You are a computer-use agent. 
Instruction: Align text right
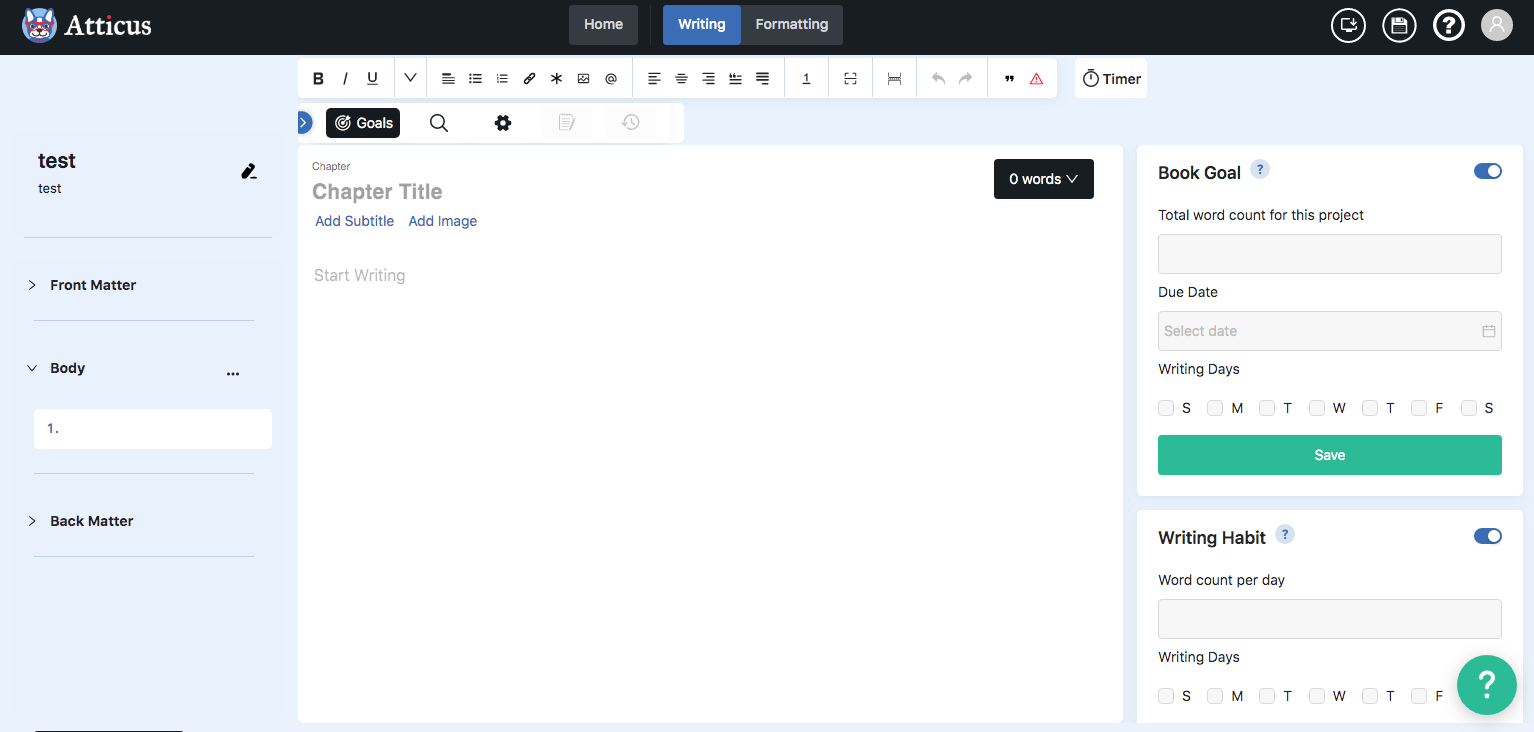708,78
